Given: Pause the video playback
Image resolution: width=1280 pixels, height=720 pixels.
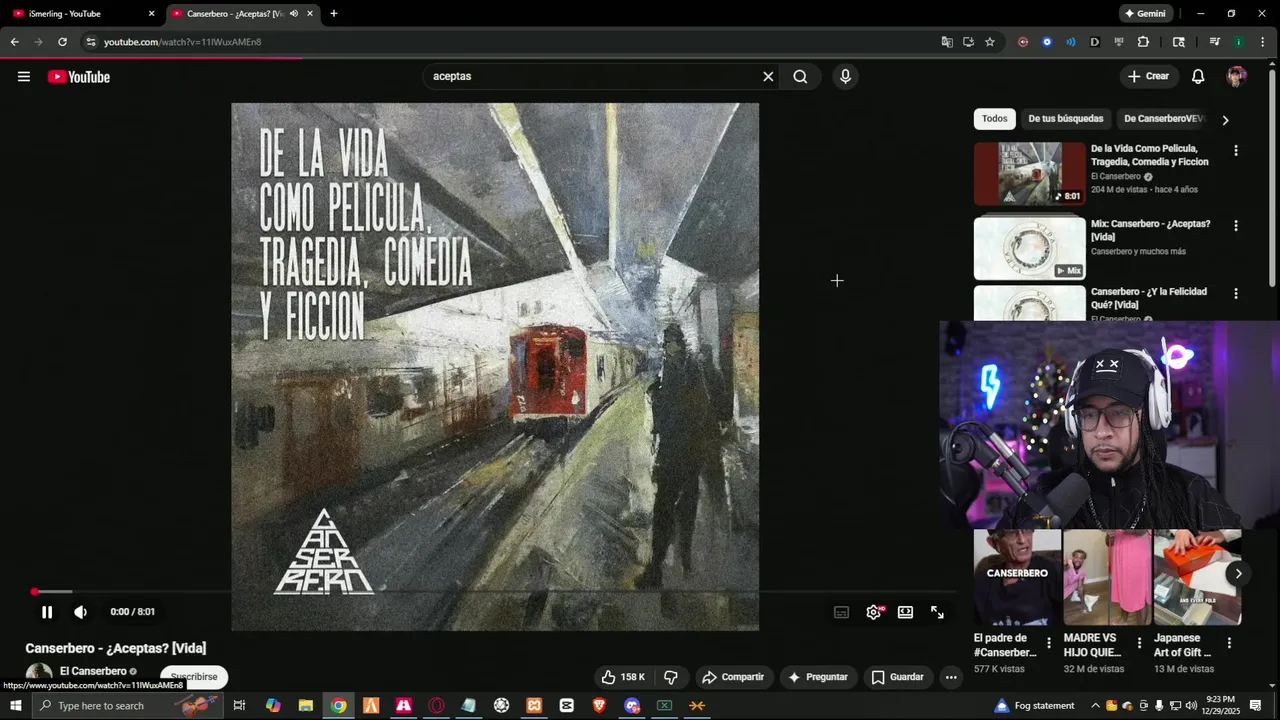Looking at the screenshot, I should click(x=47, y=612).
